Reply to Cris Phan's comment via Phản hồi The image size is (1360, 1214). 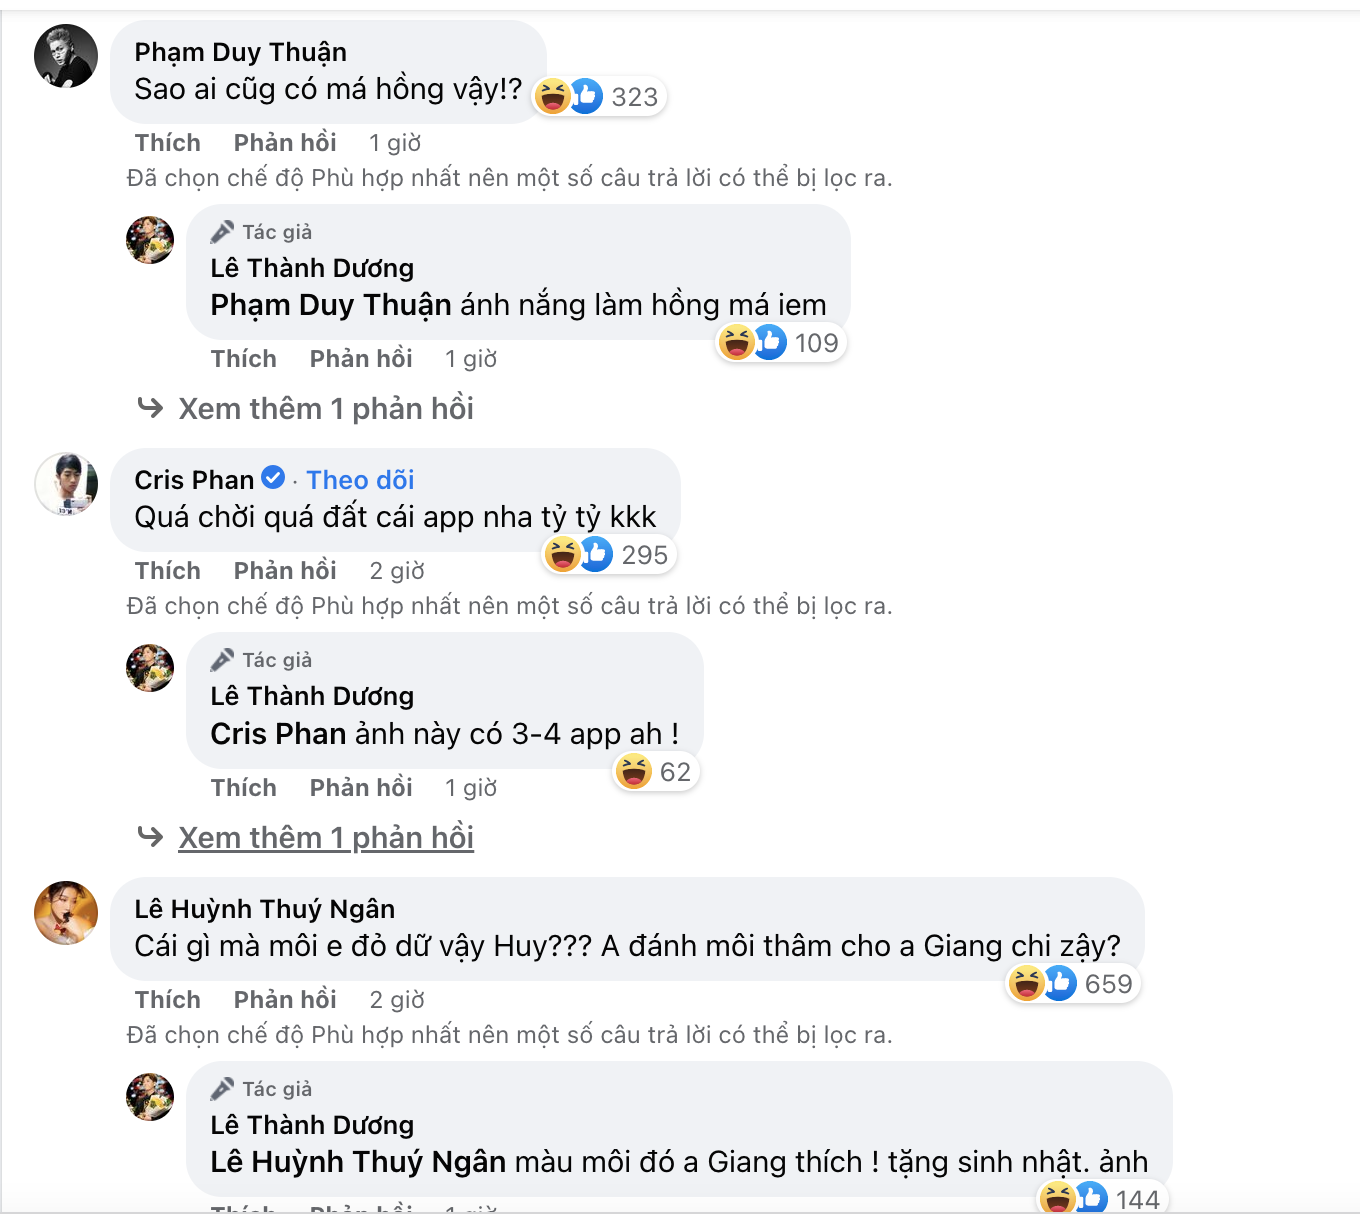(285, 571)
